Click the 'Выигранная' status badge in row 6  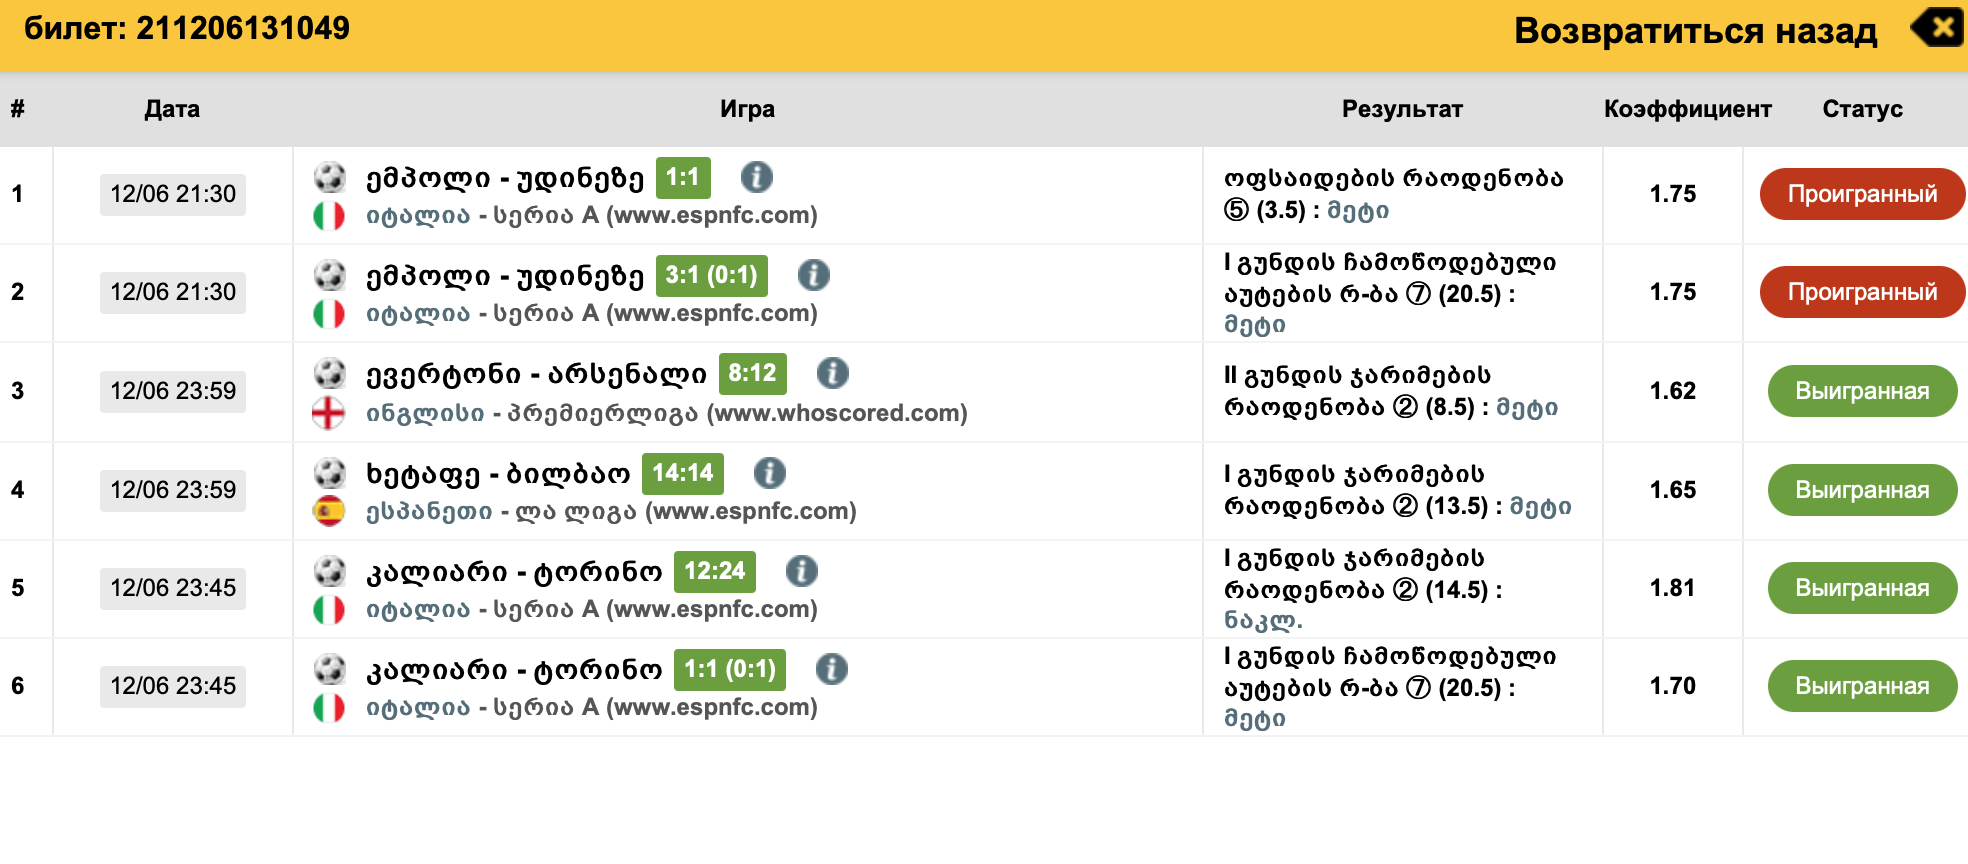[x=1861, y=686]
